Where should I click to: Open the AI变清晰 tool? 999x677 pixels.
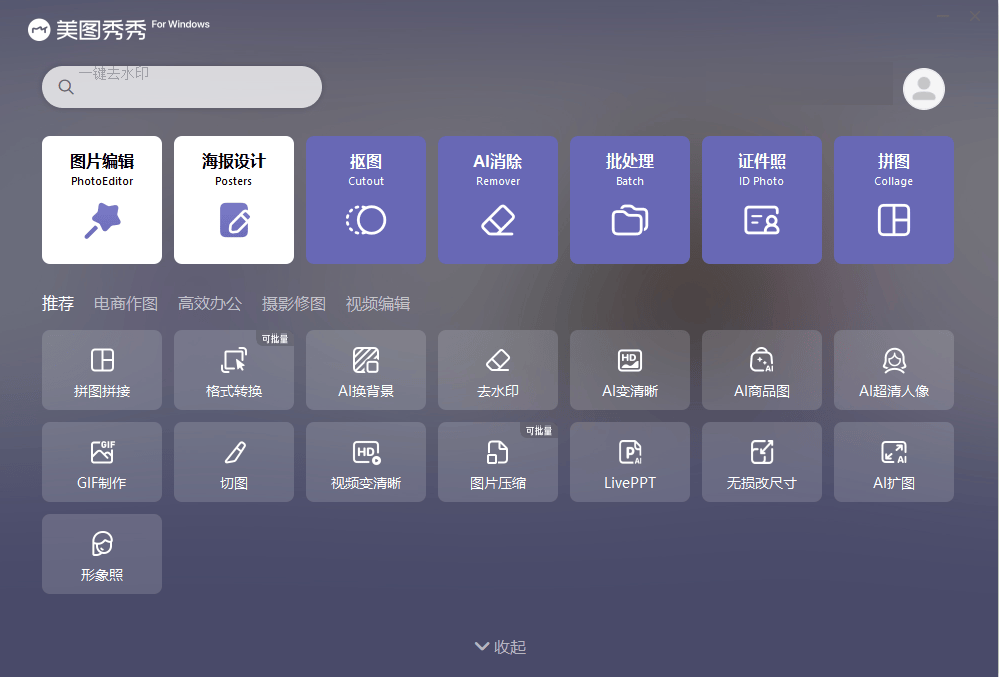click(629, 369)
